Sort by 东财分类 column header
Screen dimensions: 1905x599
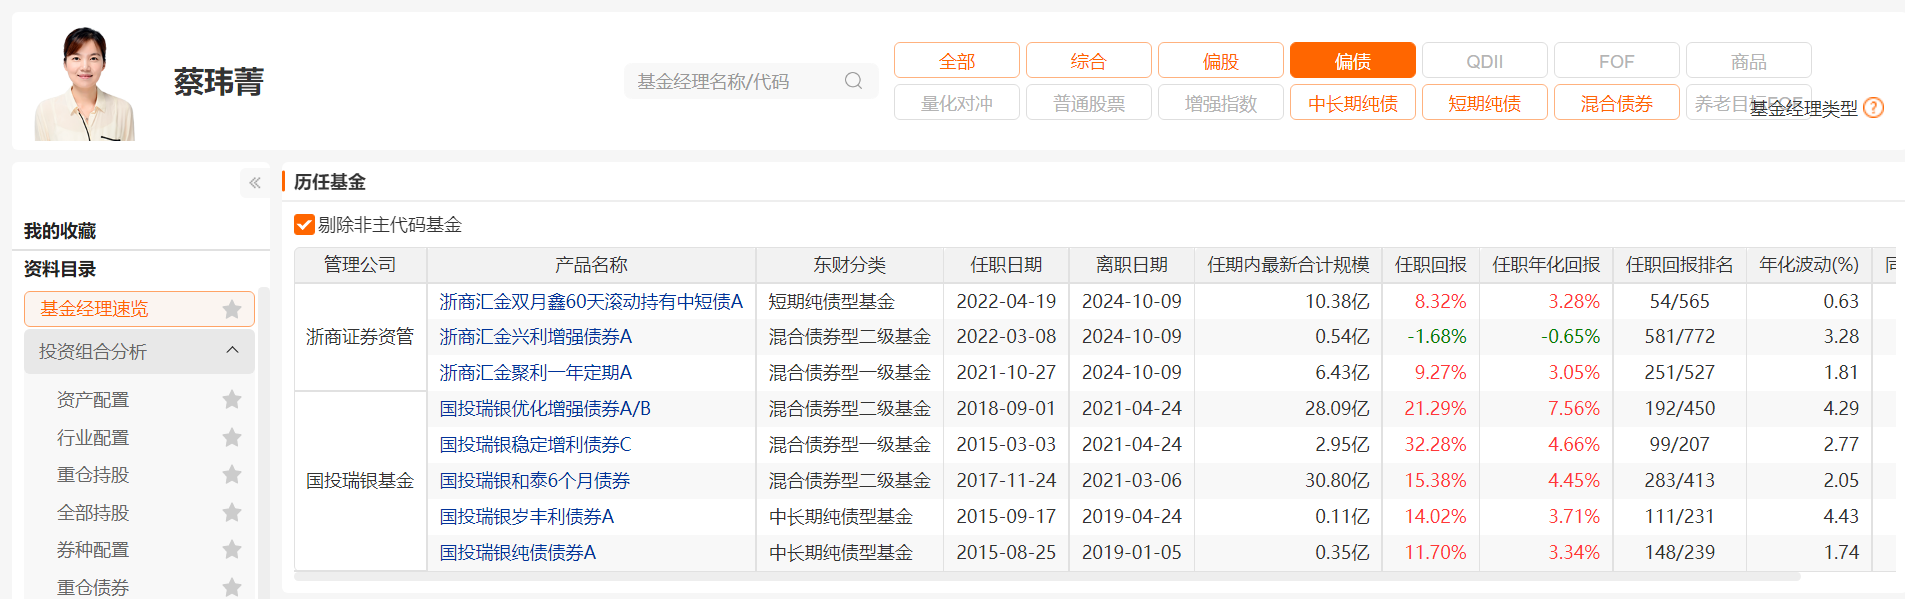tap(850, 265)
